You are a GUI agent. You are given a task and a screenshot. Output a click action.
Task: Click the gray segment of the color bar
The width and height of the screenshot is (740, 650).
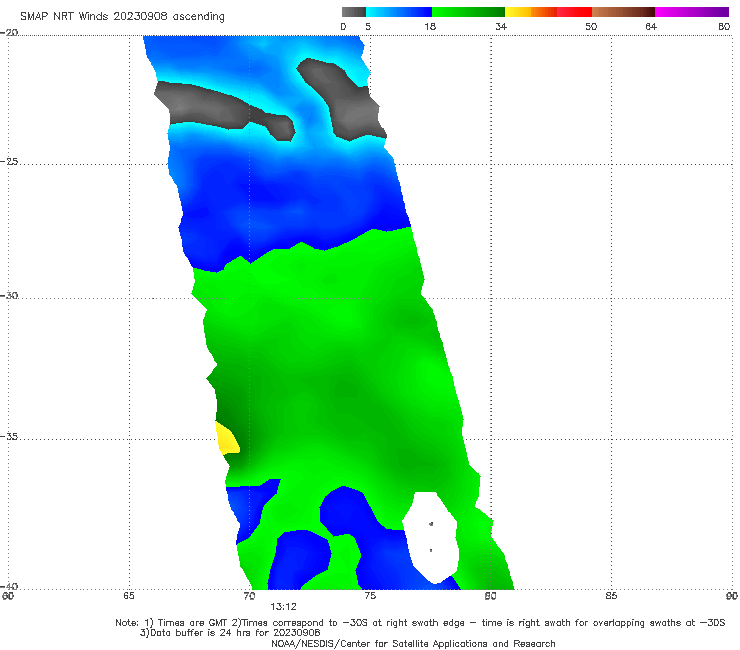[353, 12]
